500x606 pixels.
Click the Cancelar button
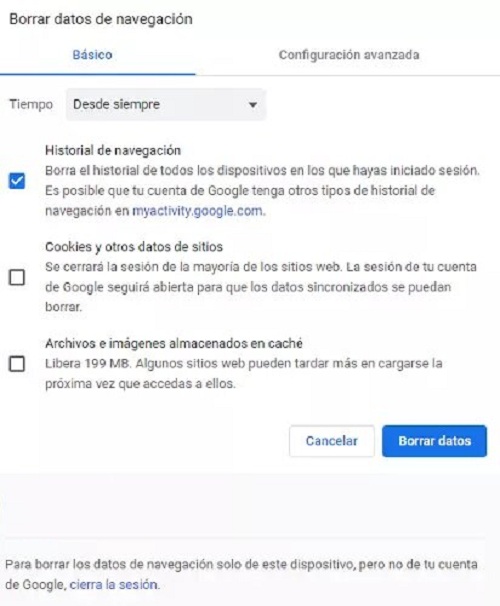click(332, 441)
